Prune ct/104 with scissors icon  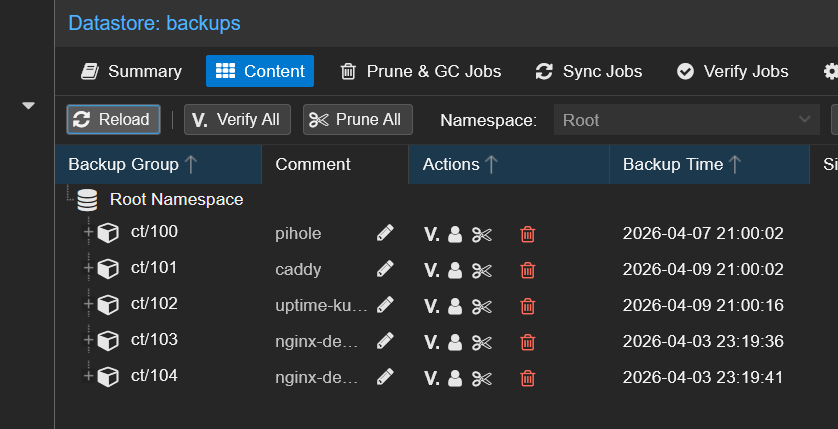482,379
